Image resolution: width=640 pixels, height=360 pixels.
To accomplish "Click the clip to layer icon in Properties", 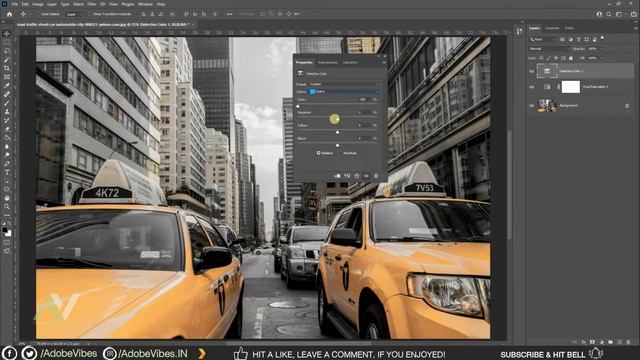I will [x=338, y=176].
